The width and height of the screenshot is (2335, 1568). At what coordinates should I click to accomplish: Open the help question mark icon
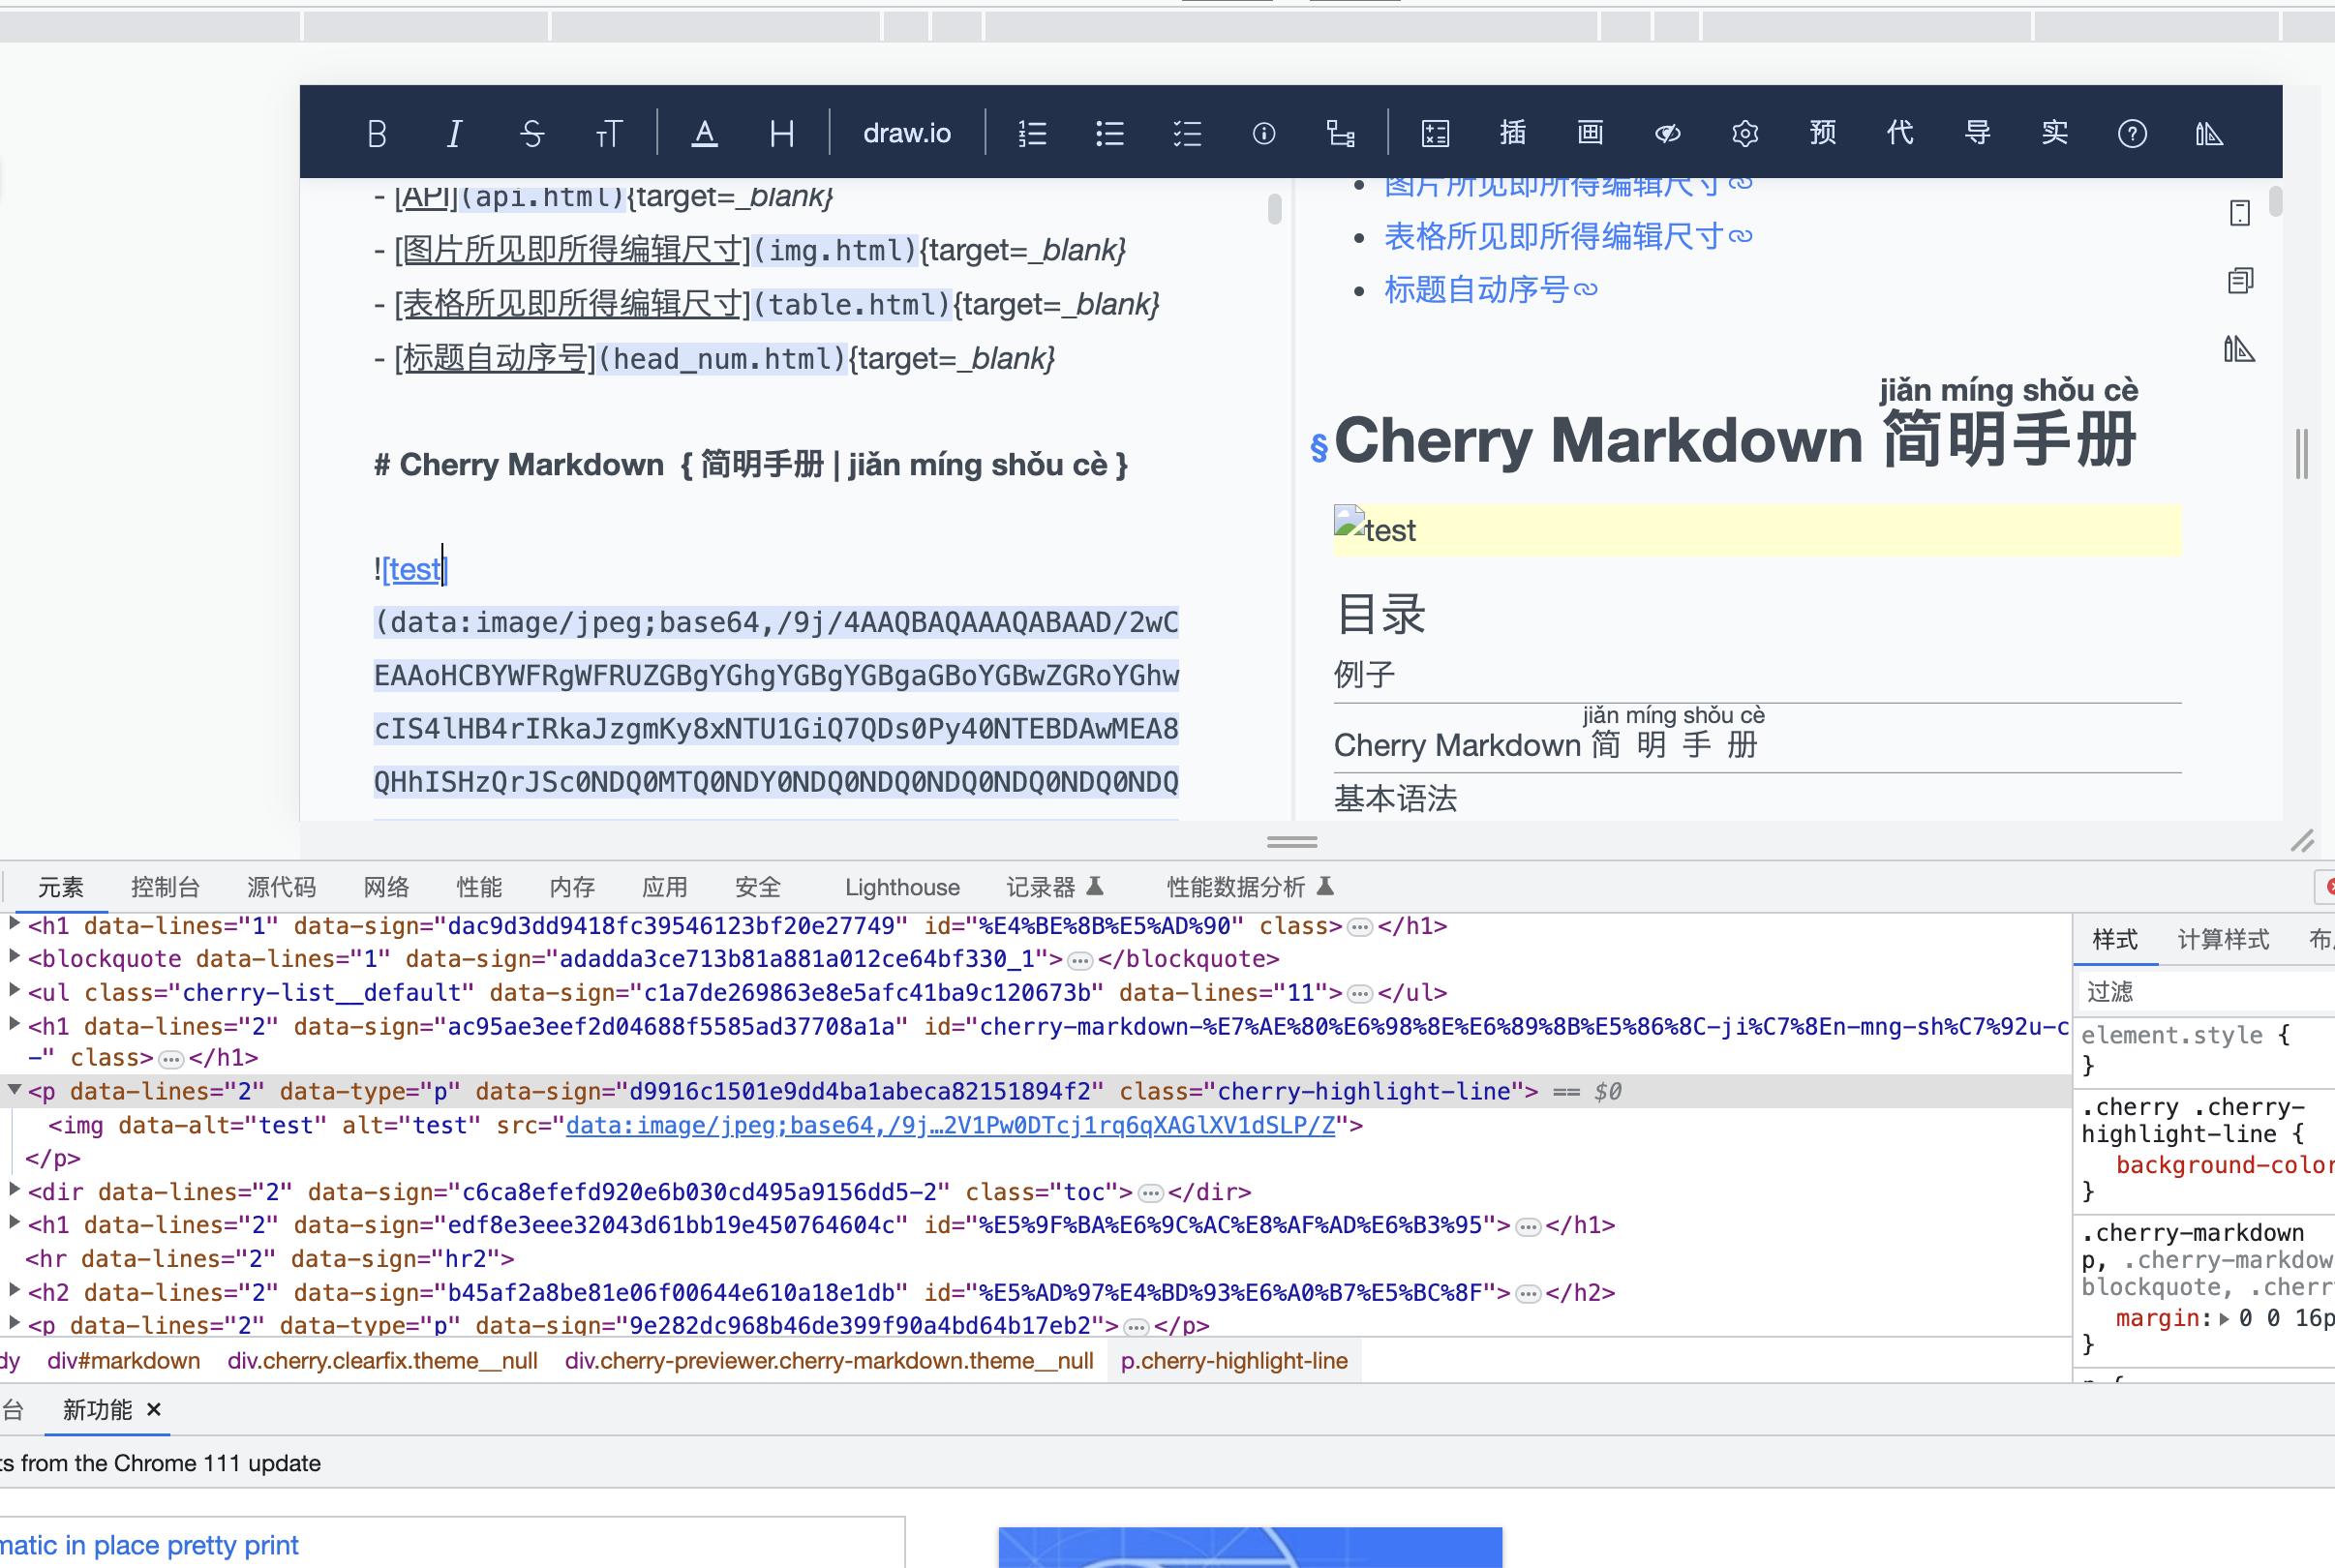coord(2131,133)
